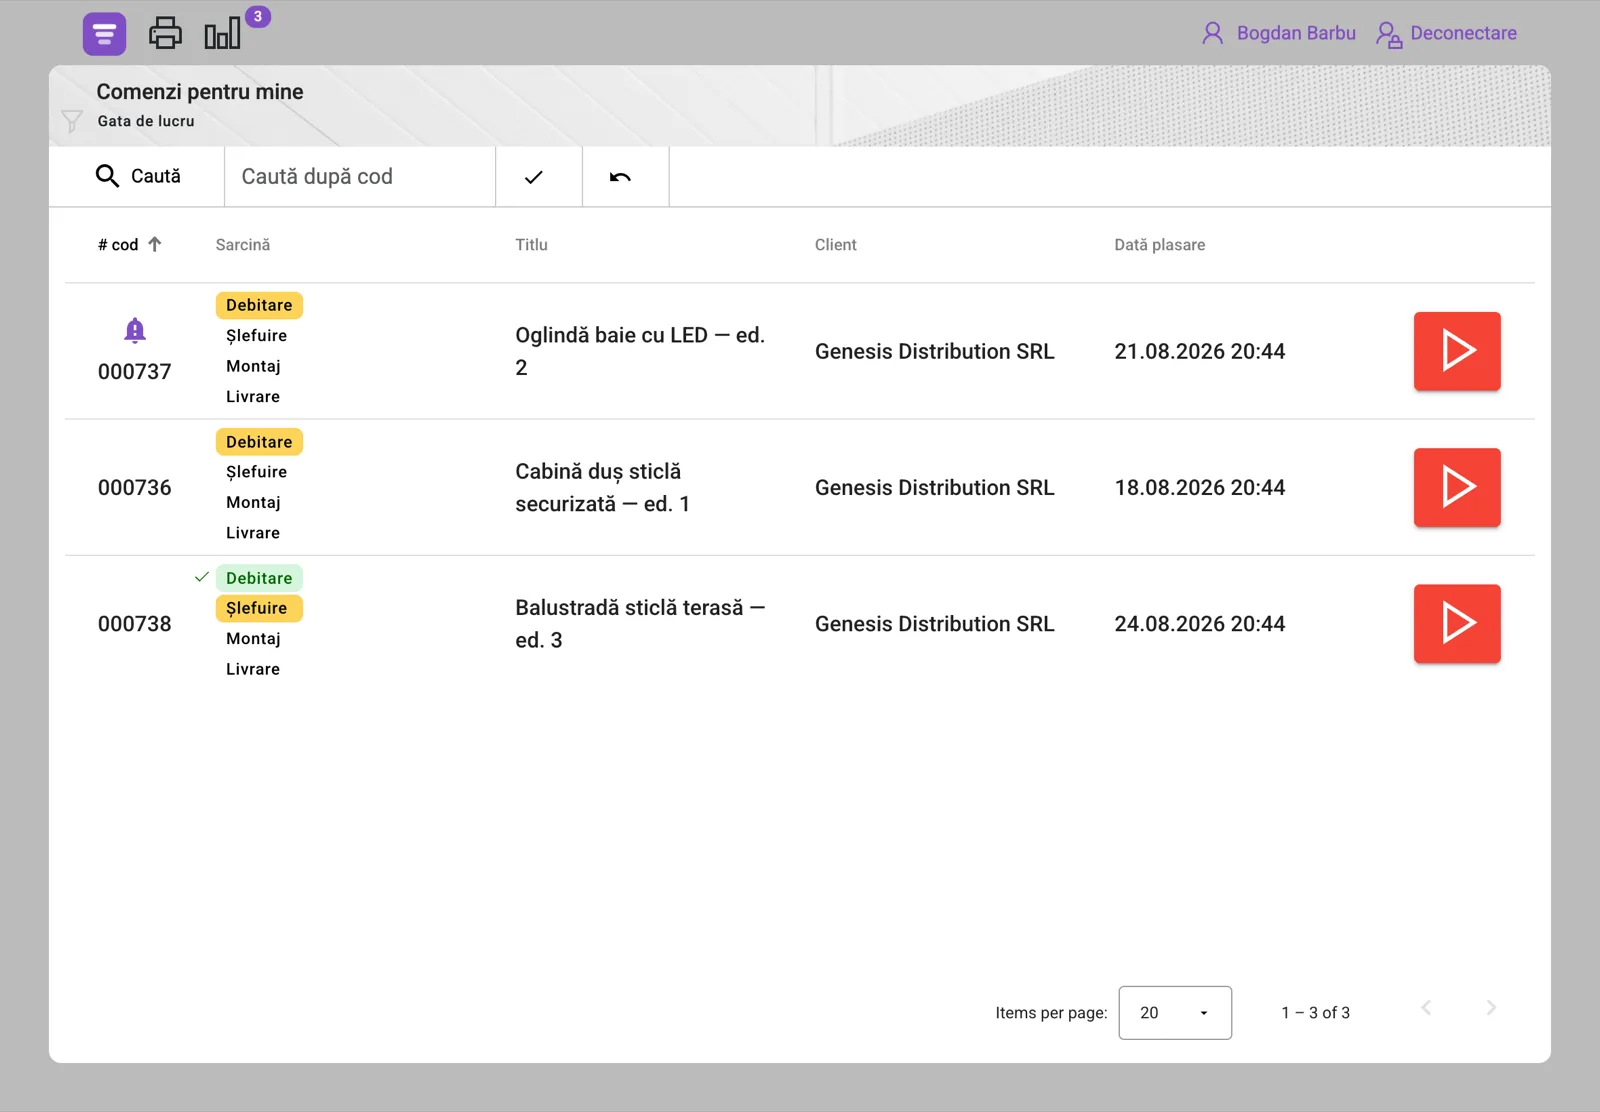This screenshot has width=1600, height=1112.
Task: Click the Titlu column header
Action: pyautogui.click(x=531, y=244)
